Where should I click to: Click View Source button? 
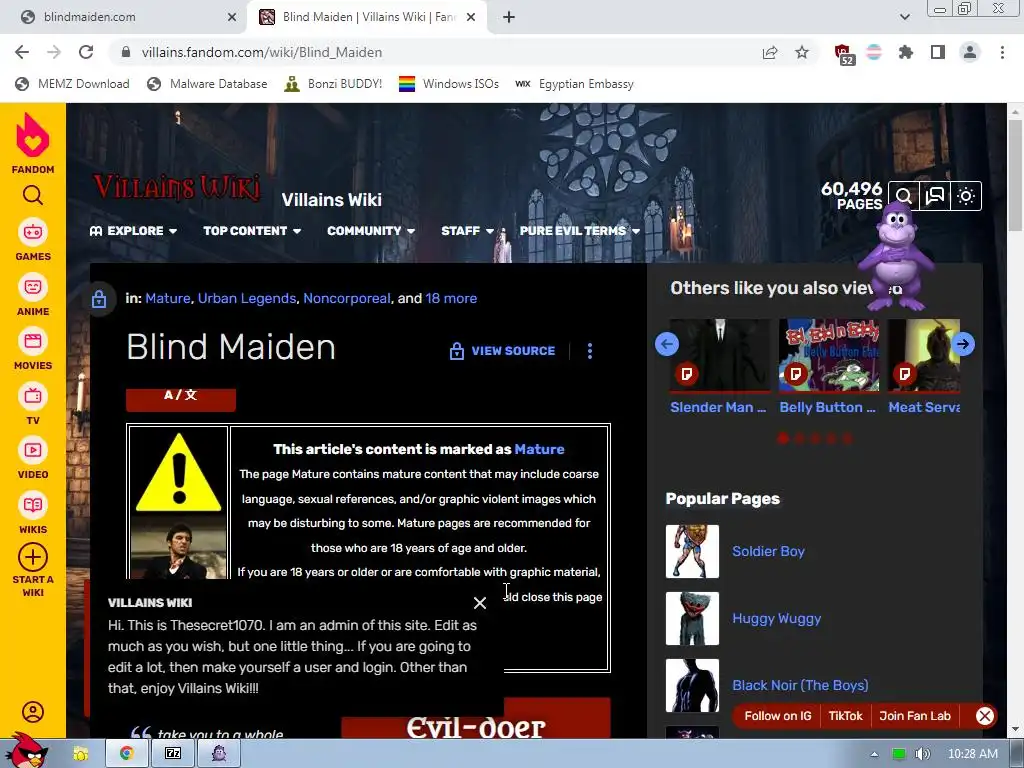pyautogui.click(x=502, y=351)
